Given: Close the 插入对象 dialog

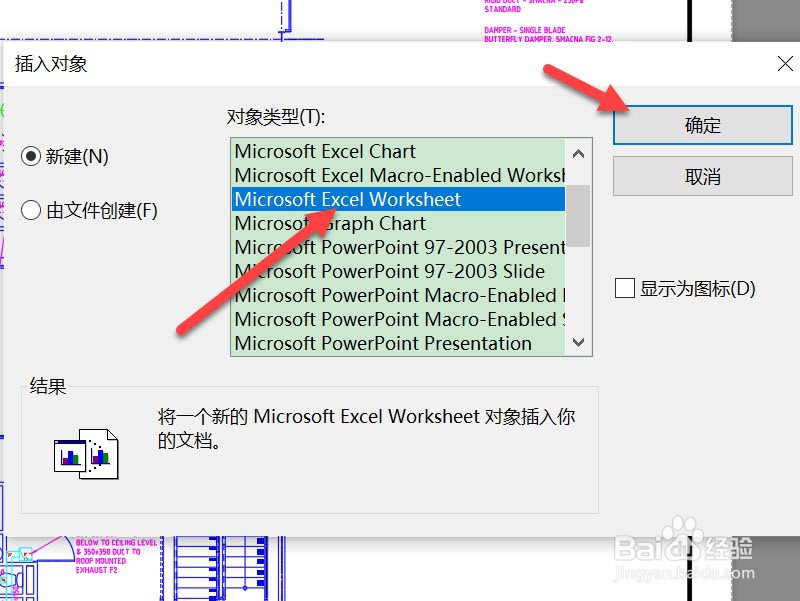Looking at the screenshot, I should click(785, 64).
